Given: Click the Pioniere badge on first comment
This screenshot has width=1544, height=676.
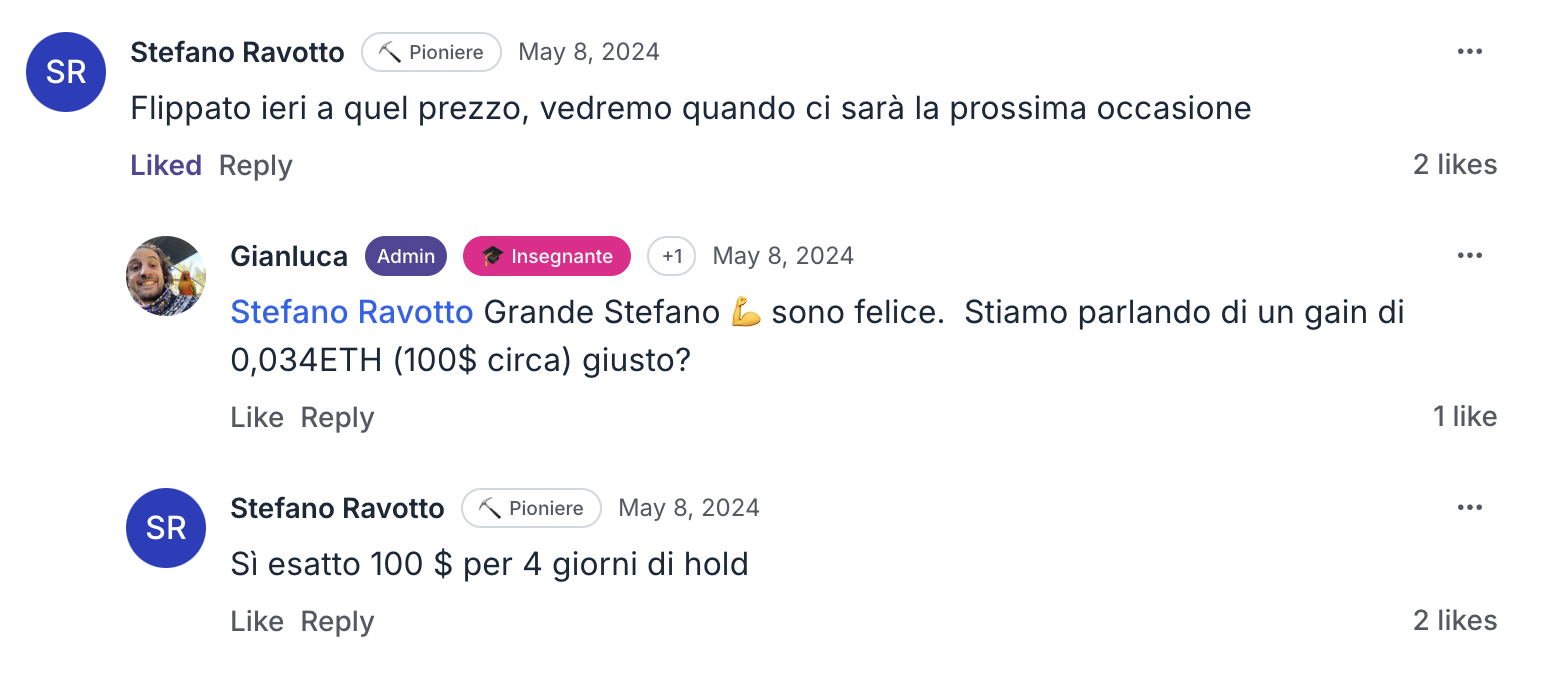Looking at the screenshot, I should 431,52.
